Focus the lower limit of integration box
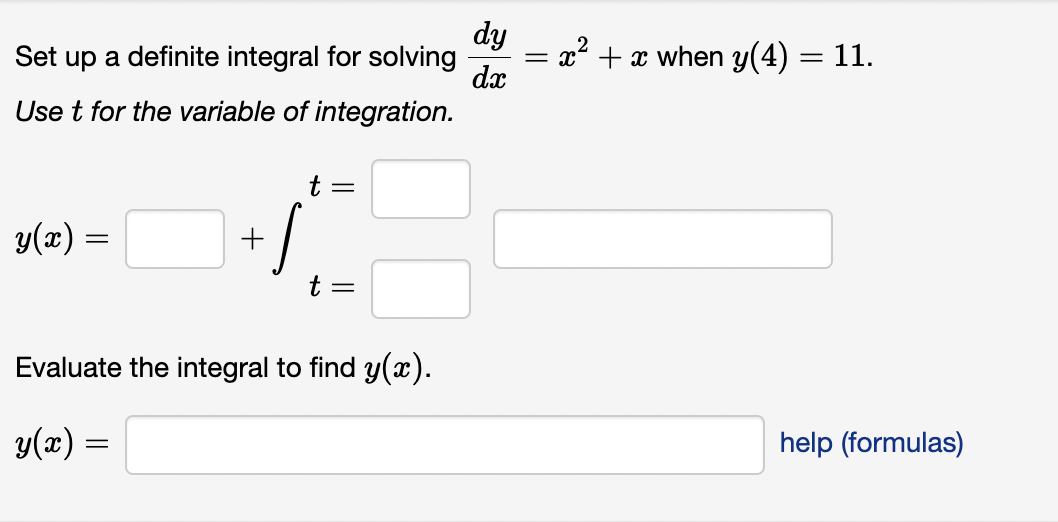The image size is (1058, 522). [x=420, y=289]
